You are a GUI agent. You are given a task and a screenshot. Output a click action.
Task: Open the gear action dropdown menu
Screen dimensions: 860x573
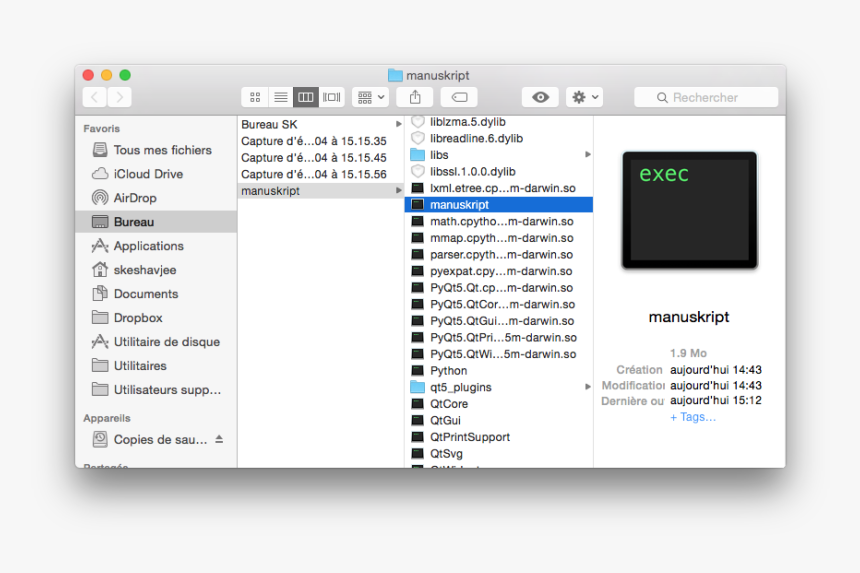click(584, 97)
